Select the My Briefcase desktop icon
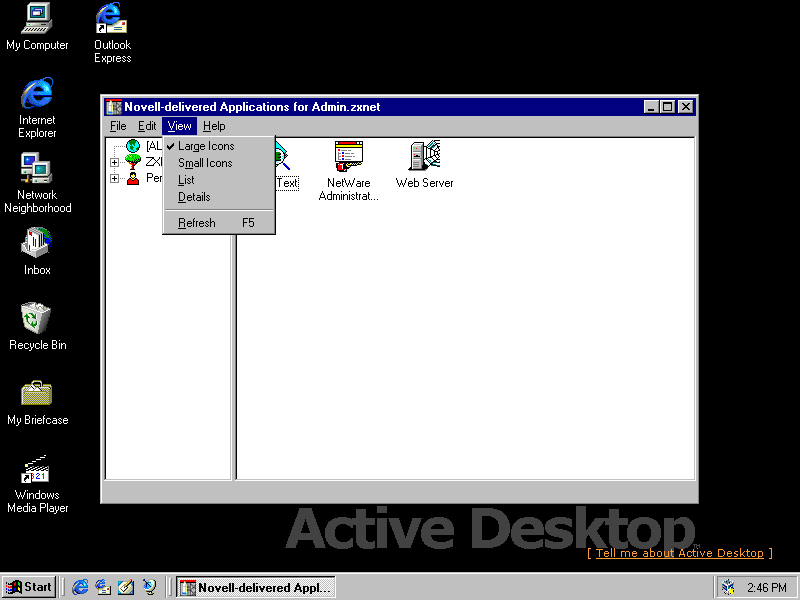800x600 pixels. [37, 402]
